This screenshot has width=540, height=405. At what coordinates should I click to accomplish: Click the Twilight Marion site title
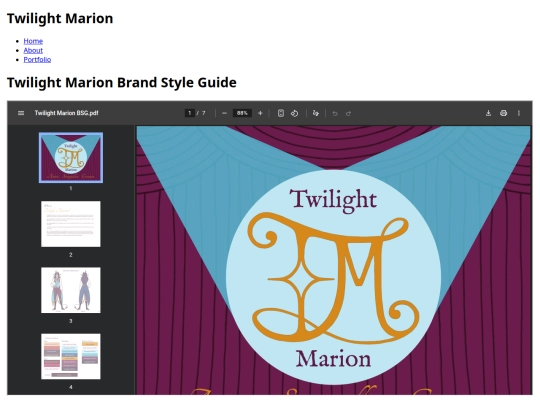[x=60, y=19]
